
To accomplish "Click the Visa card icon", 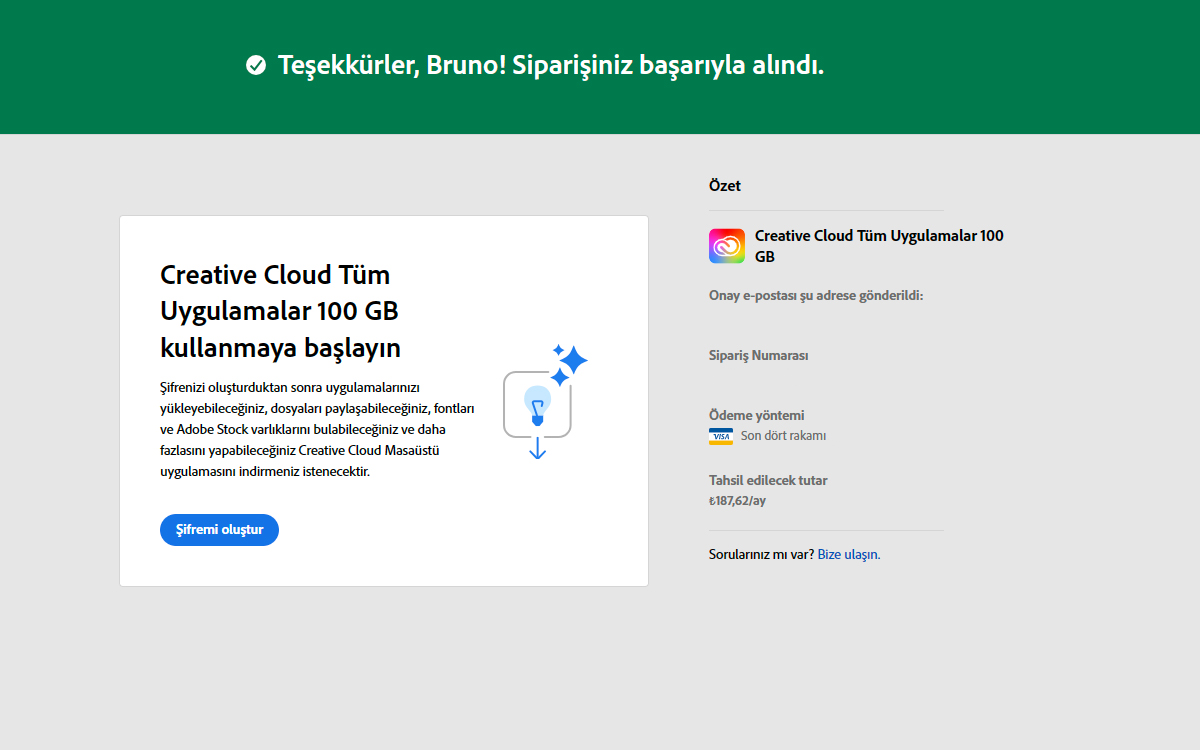I will pyautogui.click(x=720, y=436).
